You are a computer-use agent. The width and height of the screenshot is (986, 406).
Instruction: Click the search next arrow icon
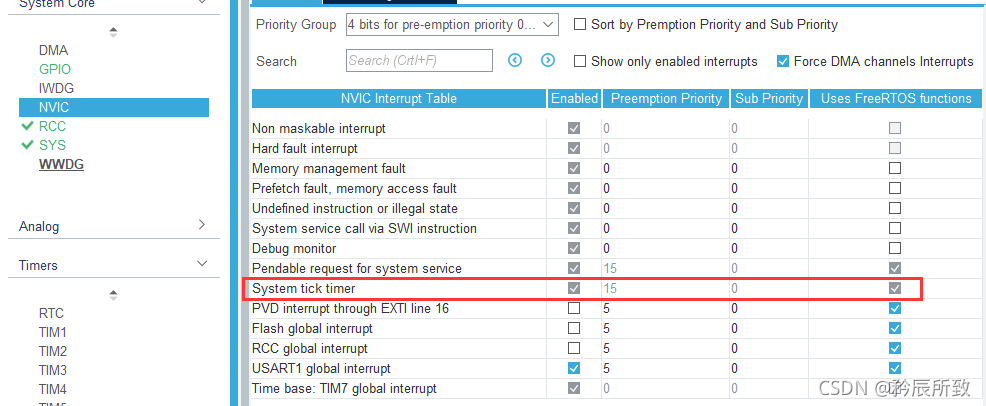pos(548,61)
